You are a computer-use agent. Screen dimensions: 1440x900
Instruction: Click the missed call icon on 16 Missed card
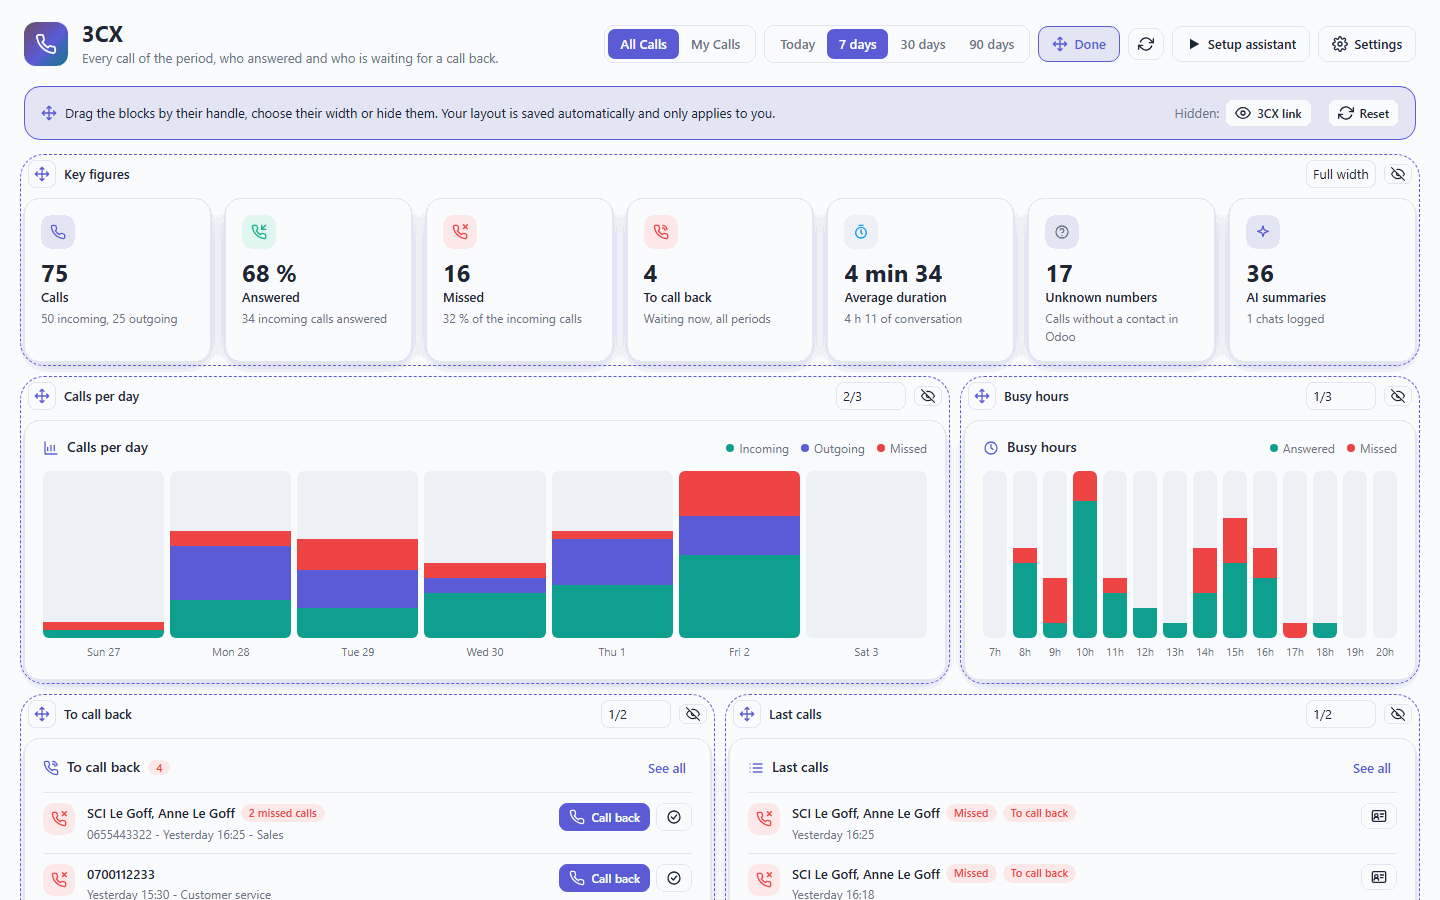click(x=460, y=232)
